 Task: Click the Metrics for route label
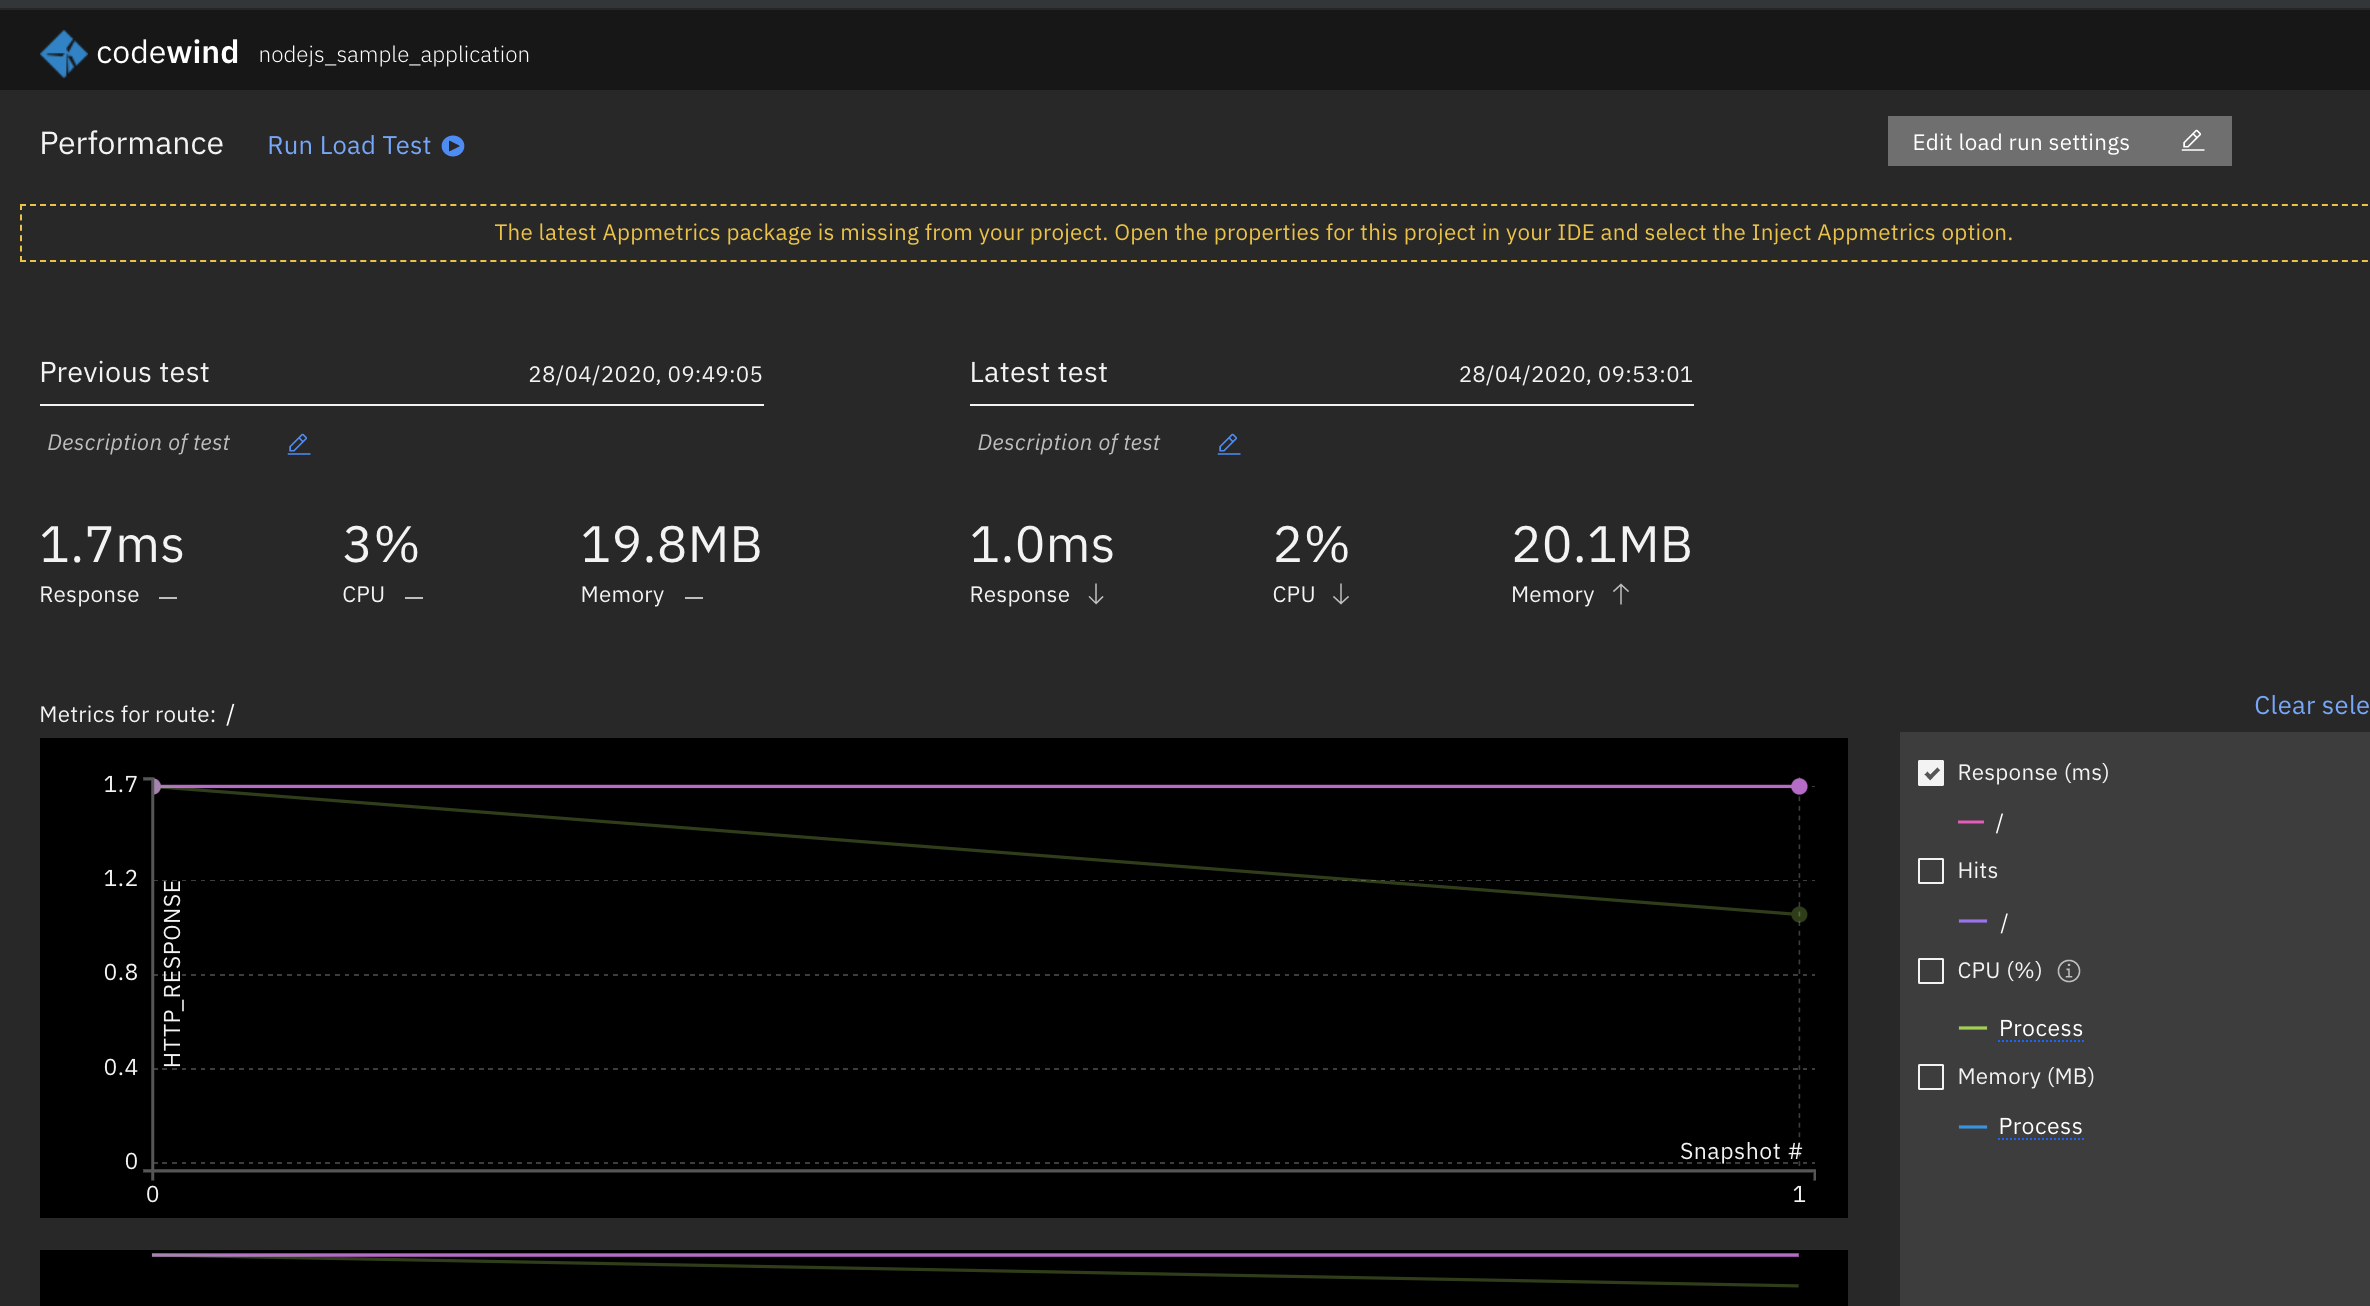128,715
